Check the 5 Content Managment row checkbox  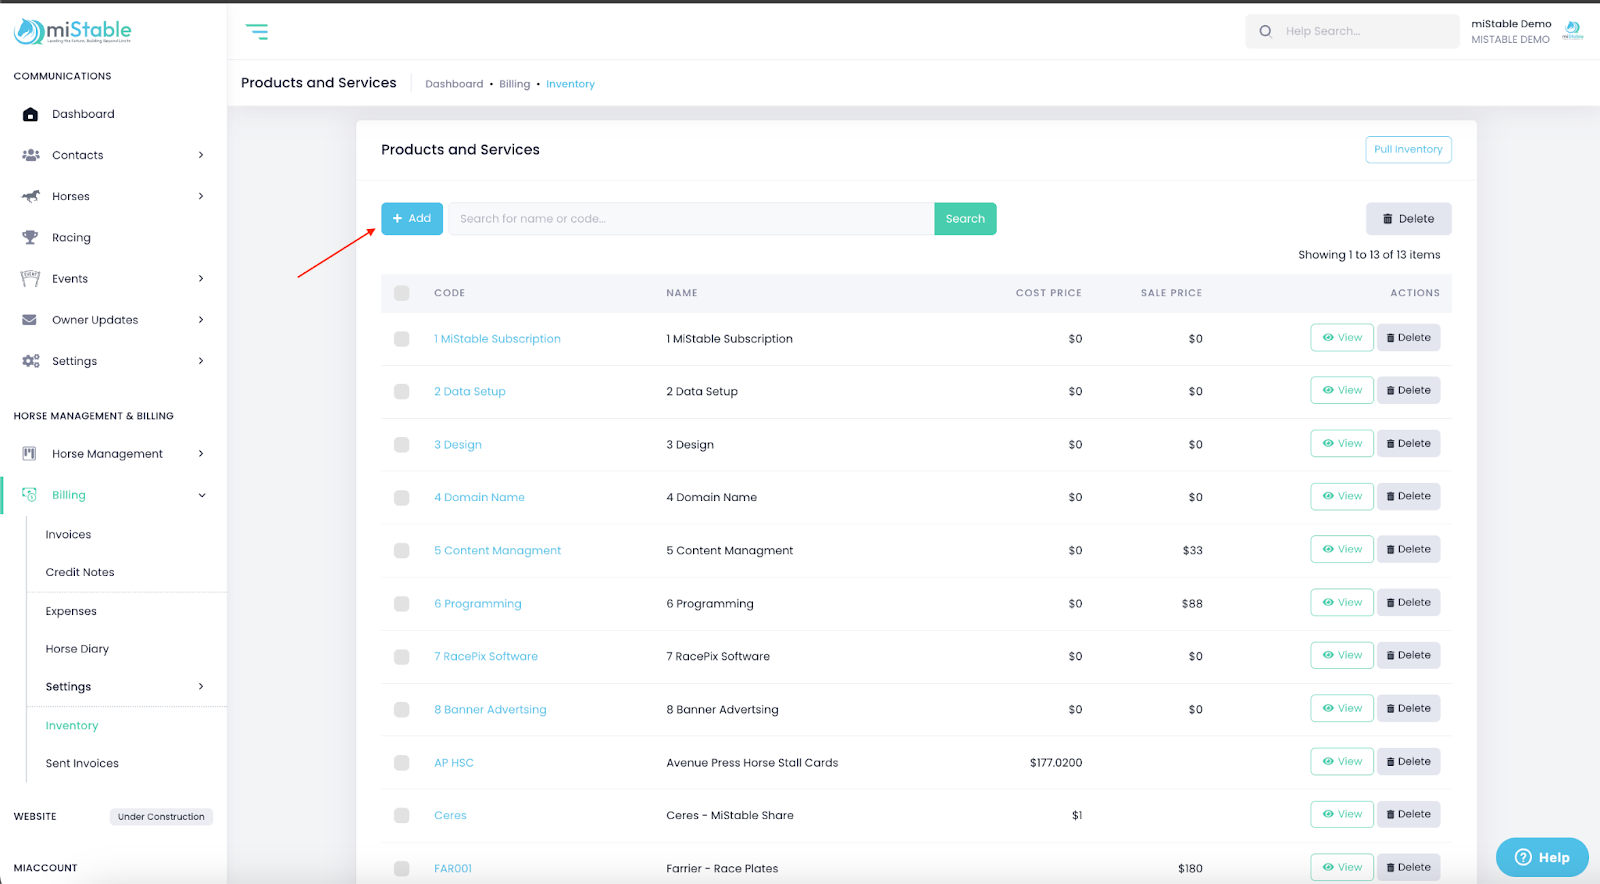402,551
